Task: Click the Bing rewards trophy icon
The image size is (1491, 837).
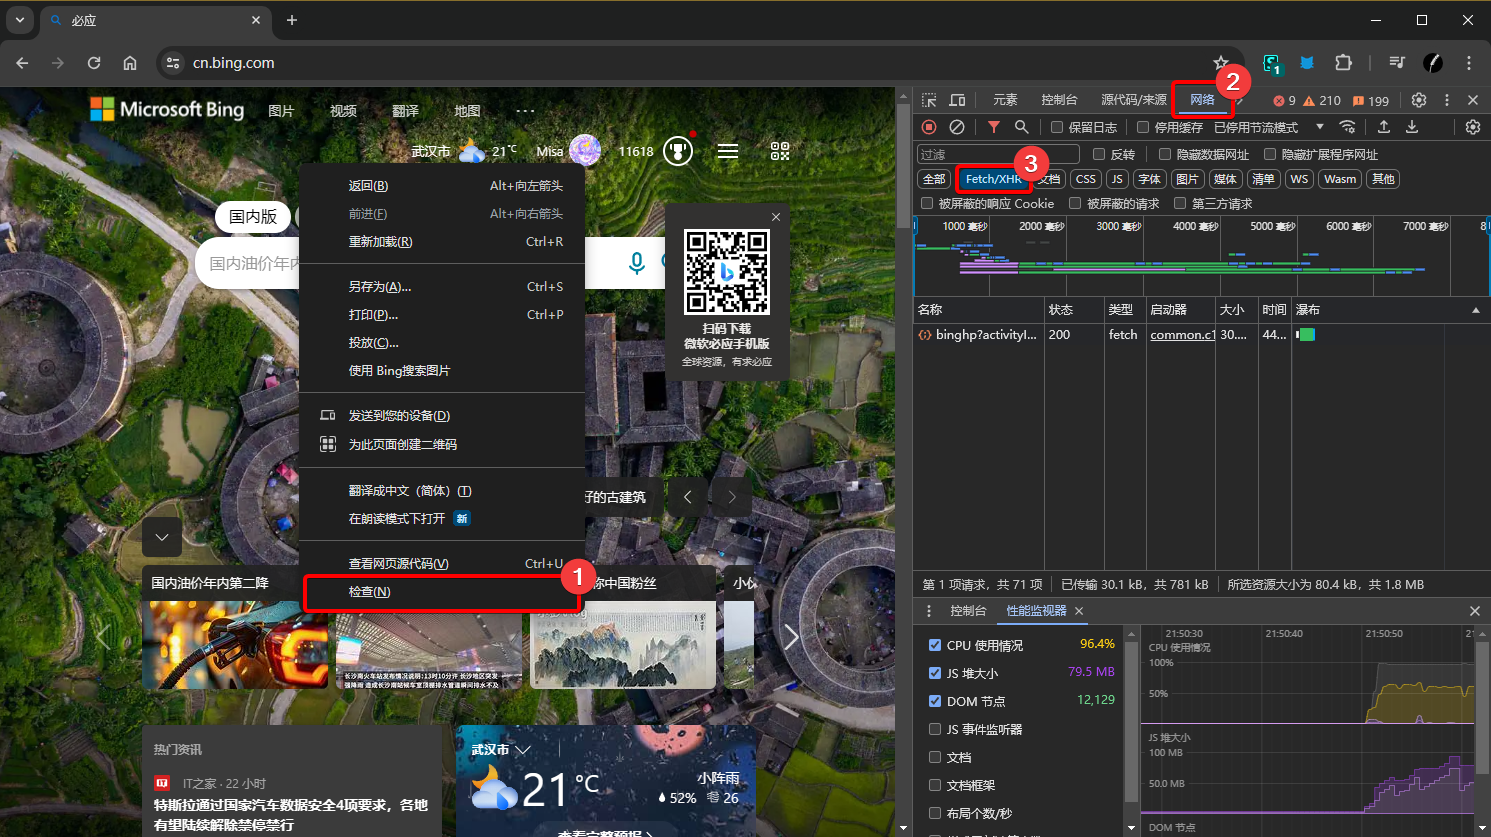Action: [678, 151]
